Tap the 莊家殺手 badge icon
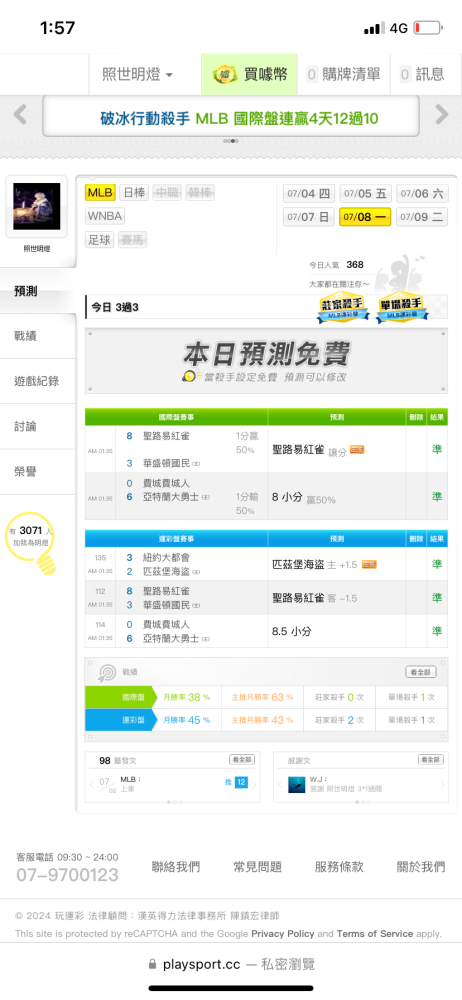The height and width of the screenshot is (1000, 462). pyautogui.click(x=342, y=308)
